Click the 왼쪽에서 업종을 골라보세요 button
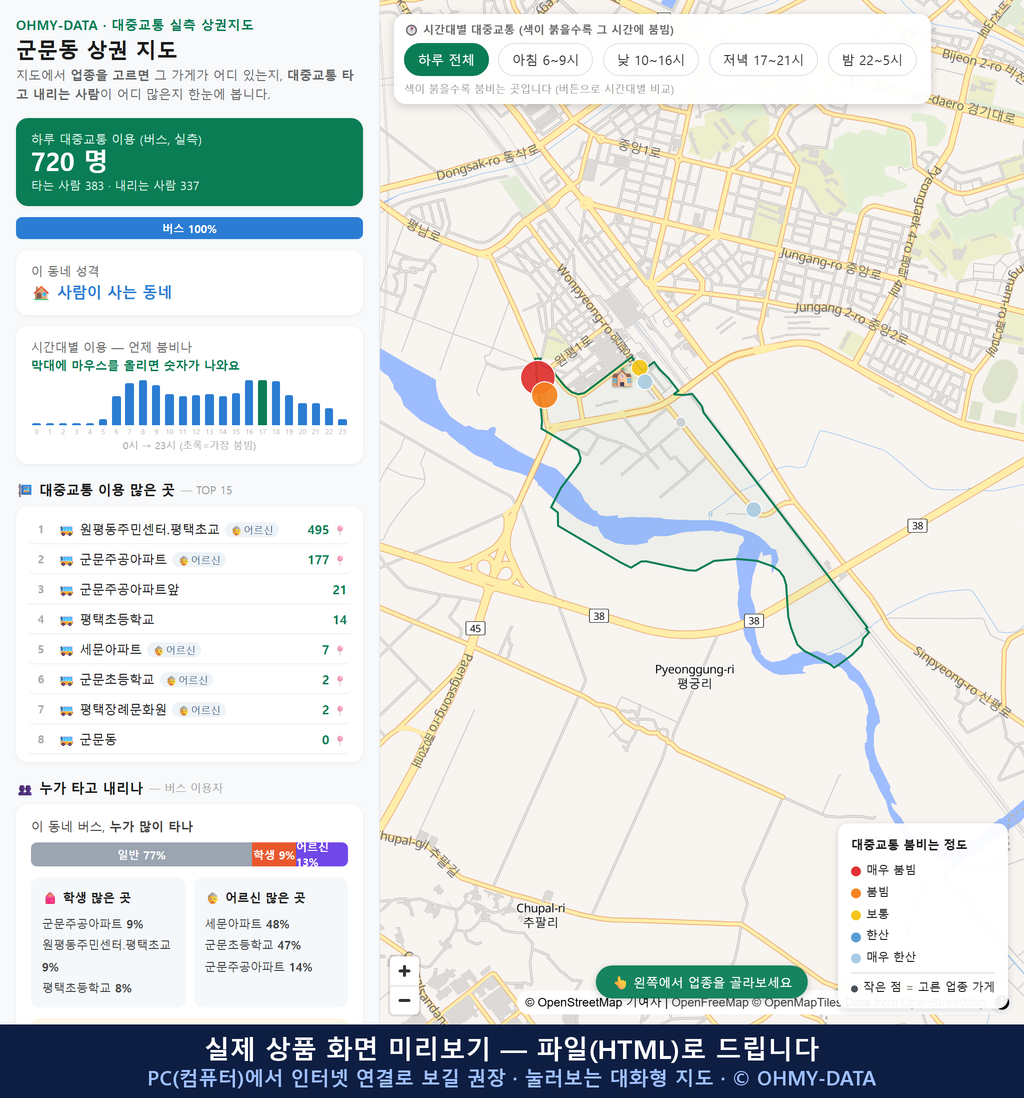 (701, 982)
